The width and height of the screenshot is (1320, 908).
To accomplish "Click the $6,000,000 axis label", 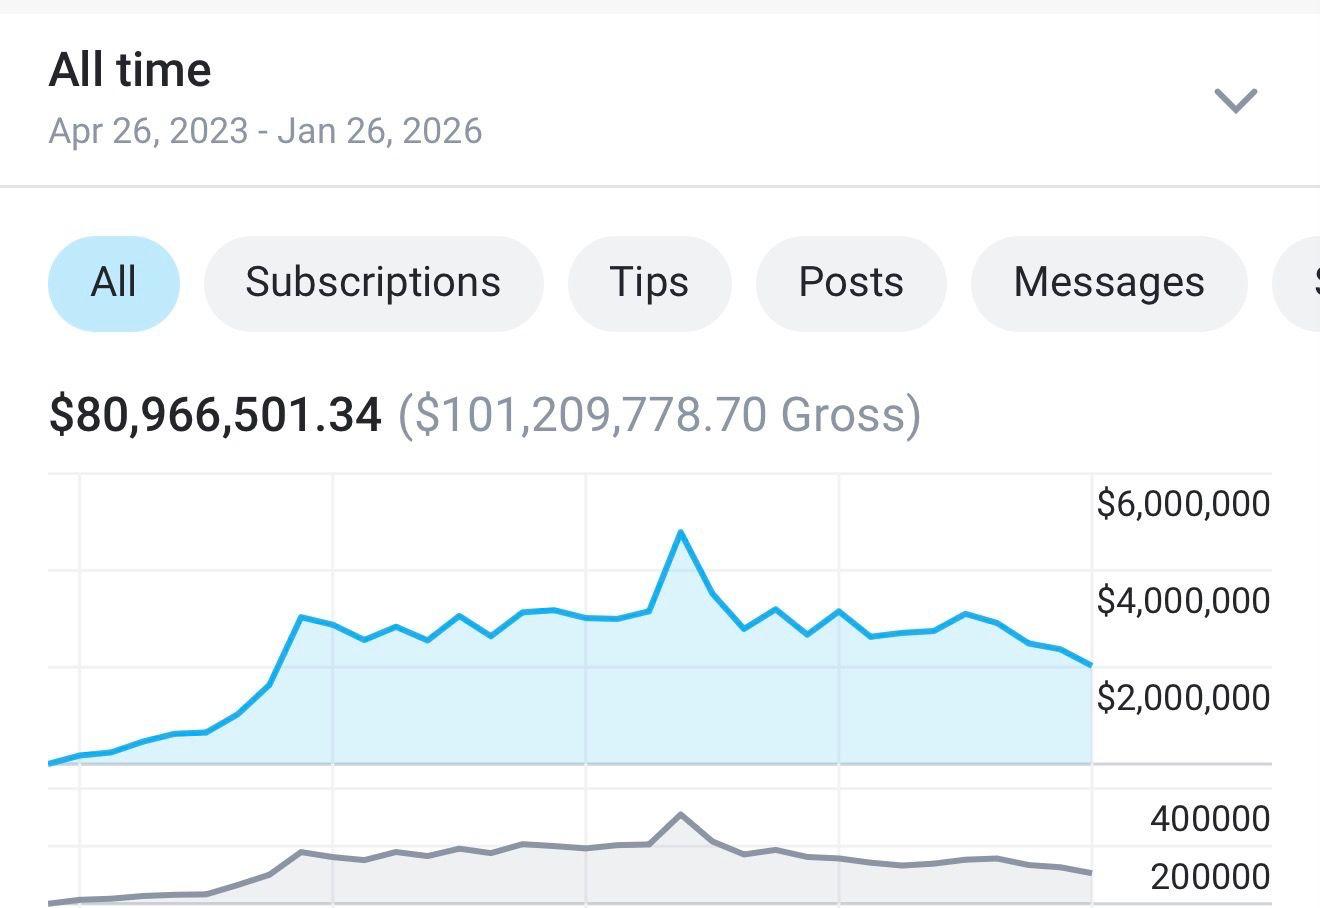I will [x=1183, y=503].
